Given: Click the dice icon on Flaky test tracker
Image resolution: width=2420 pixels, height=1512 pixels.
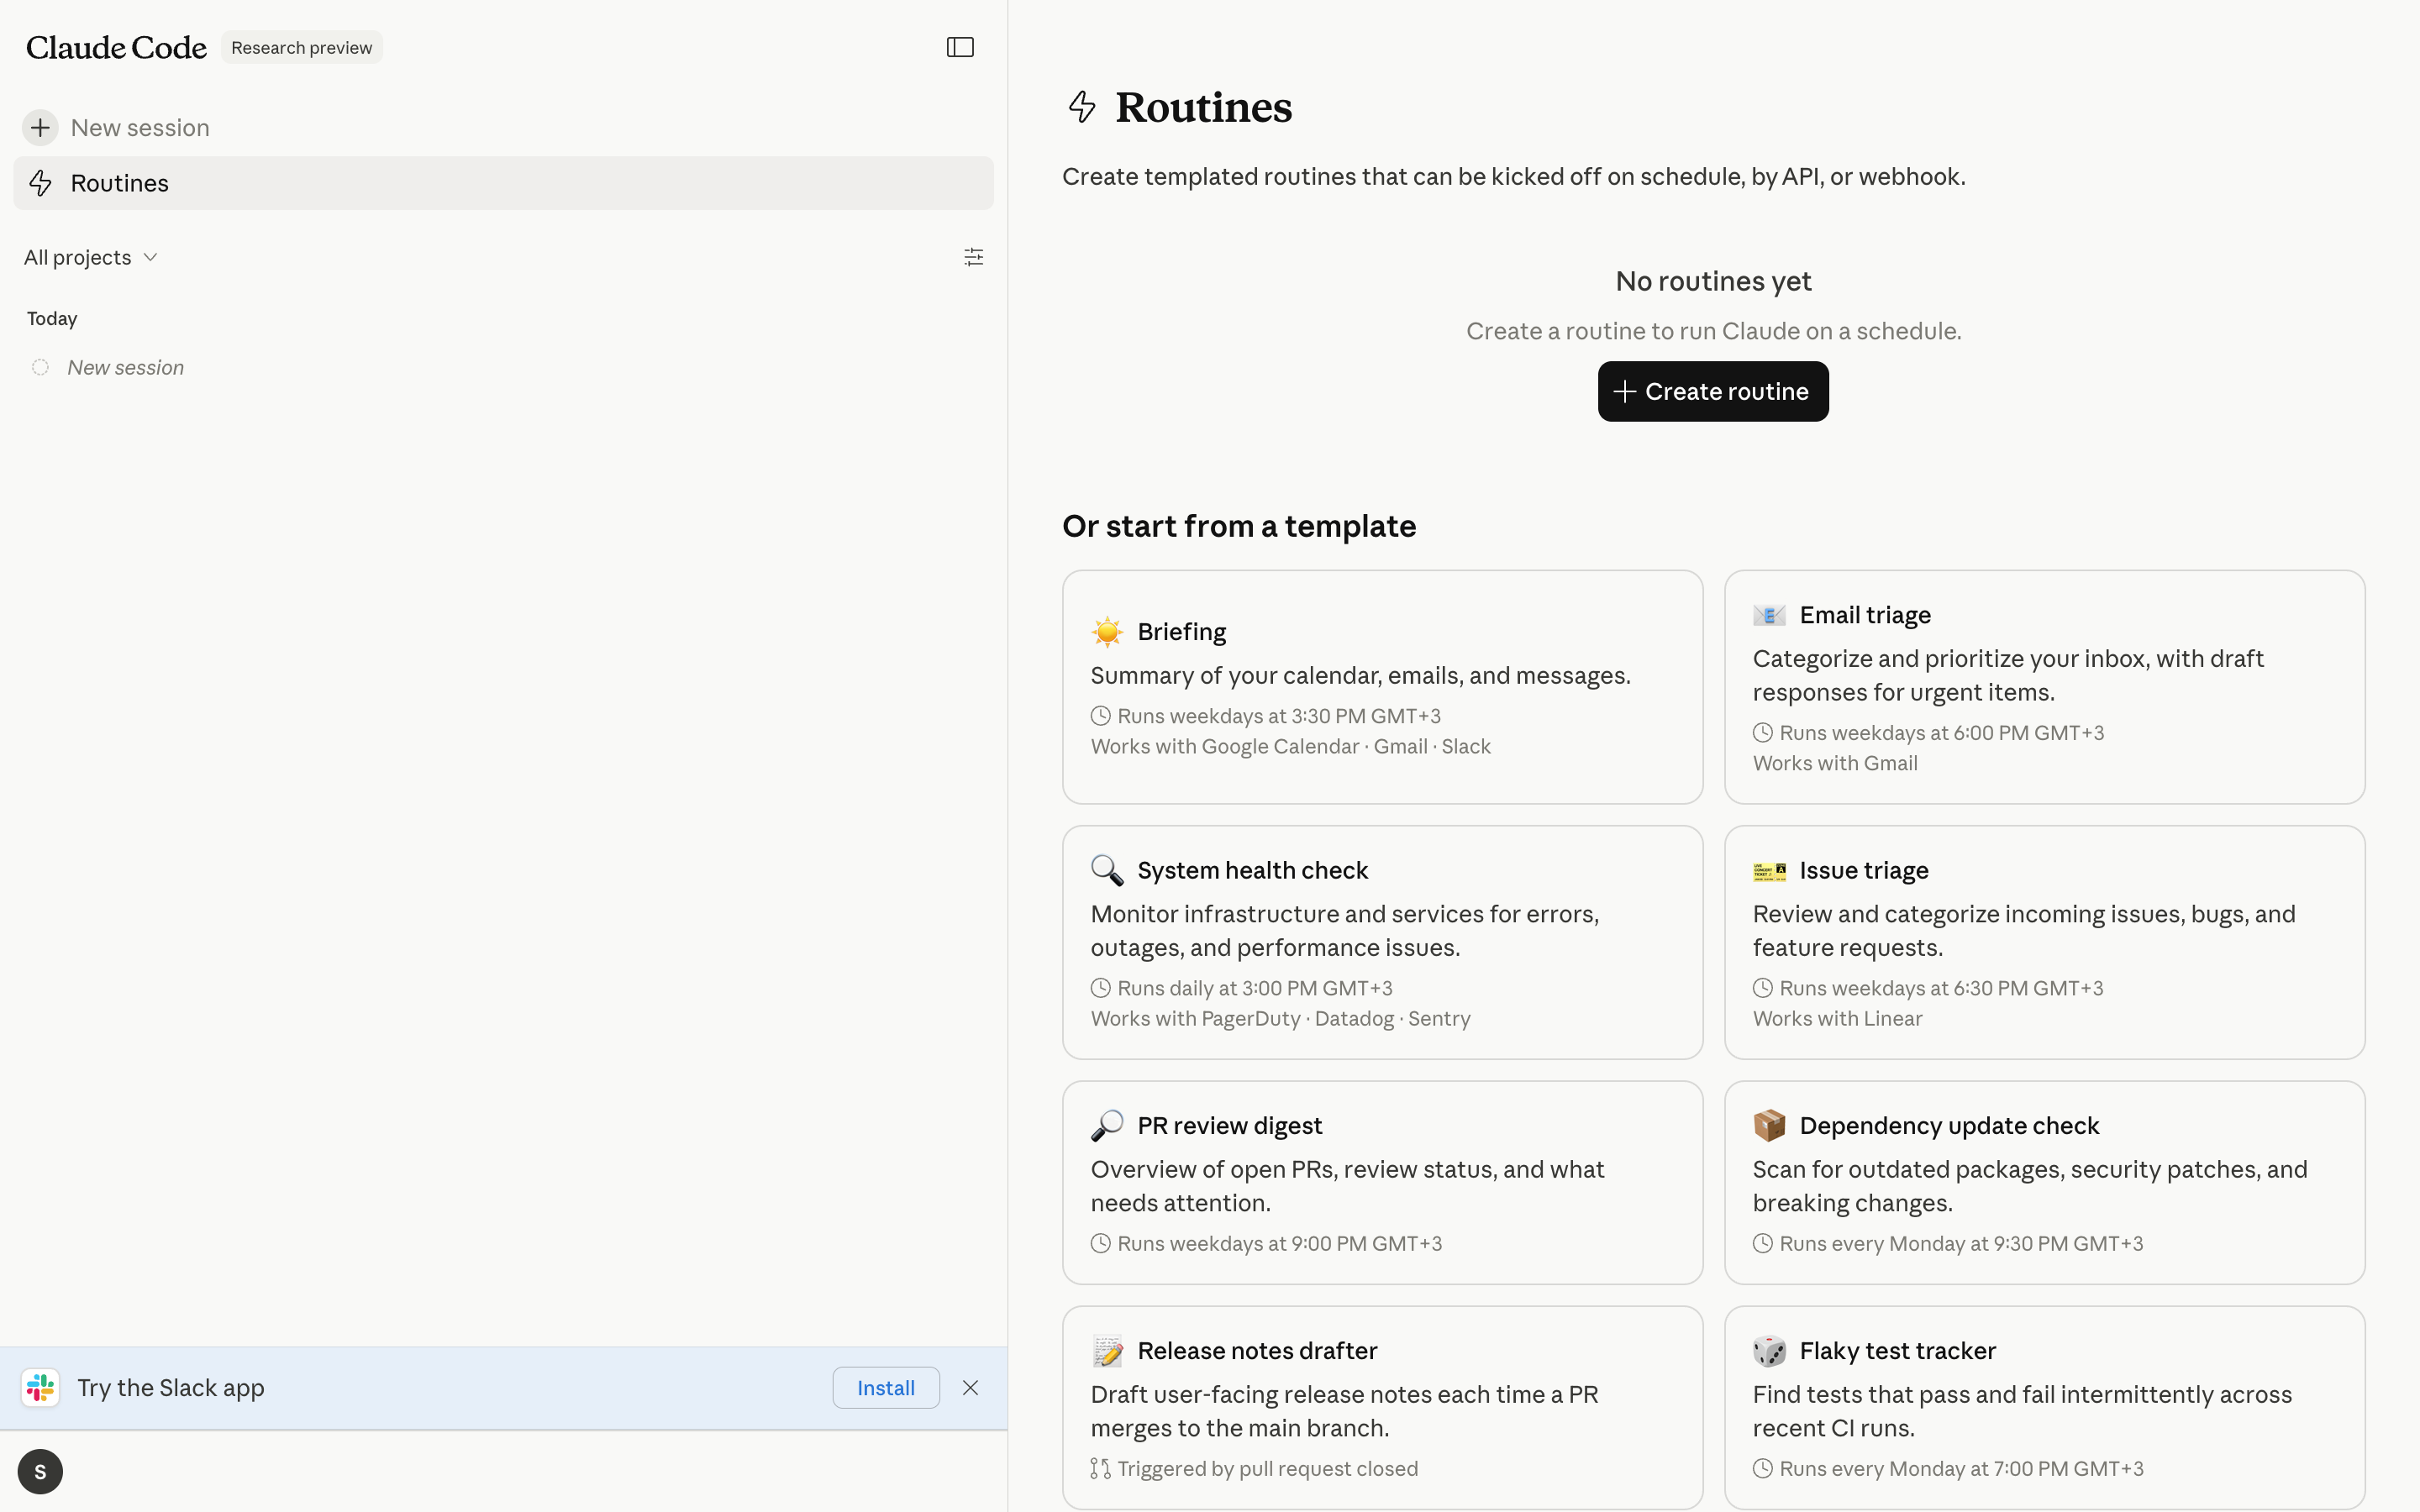Looking at the screenshot, I should 1769,1351.
